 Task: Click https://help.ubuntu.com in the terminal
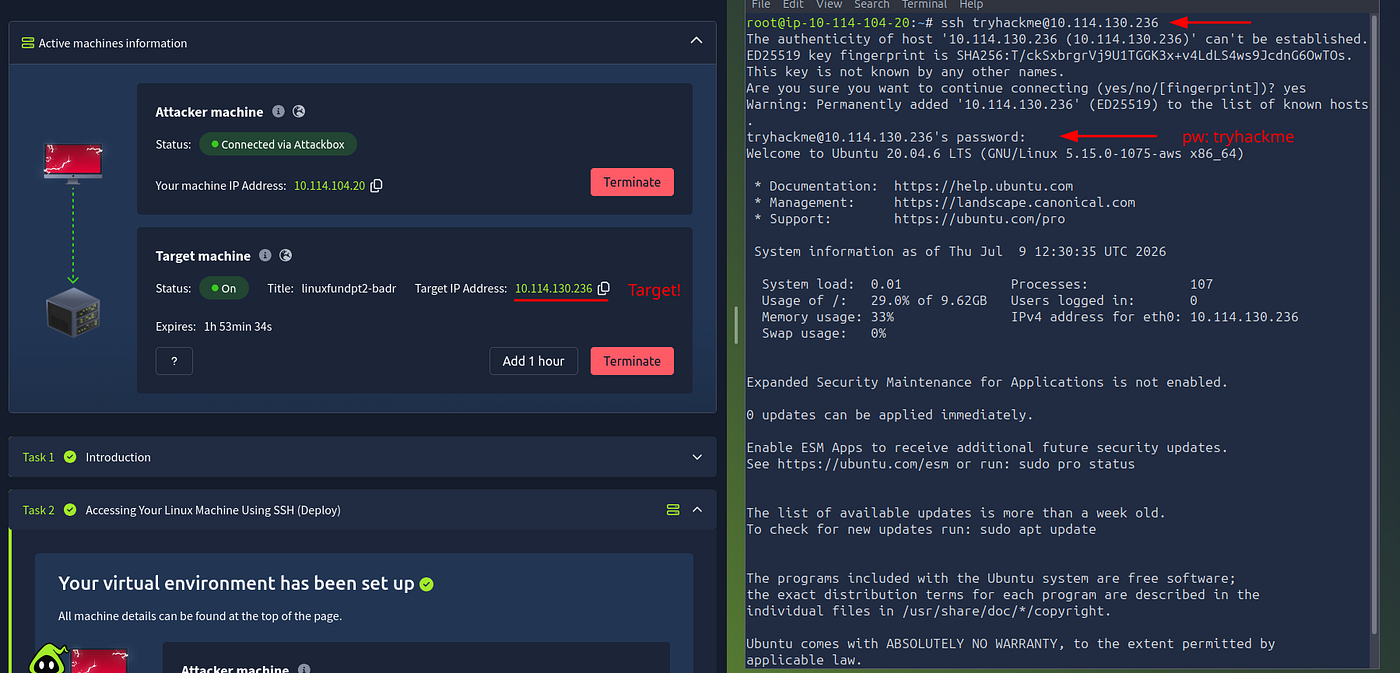click(983, 186)
